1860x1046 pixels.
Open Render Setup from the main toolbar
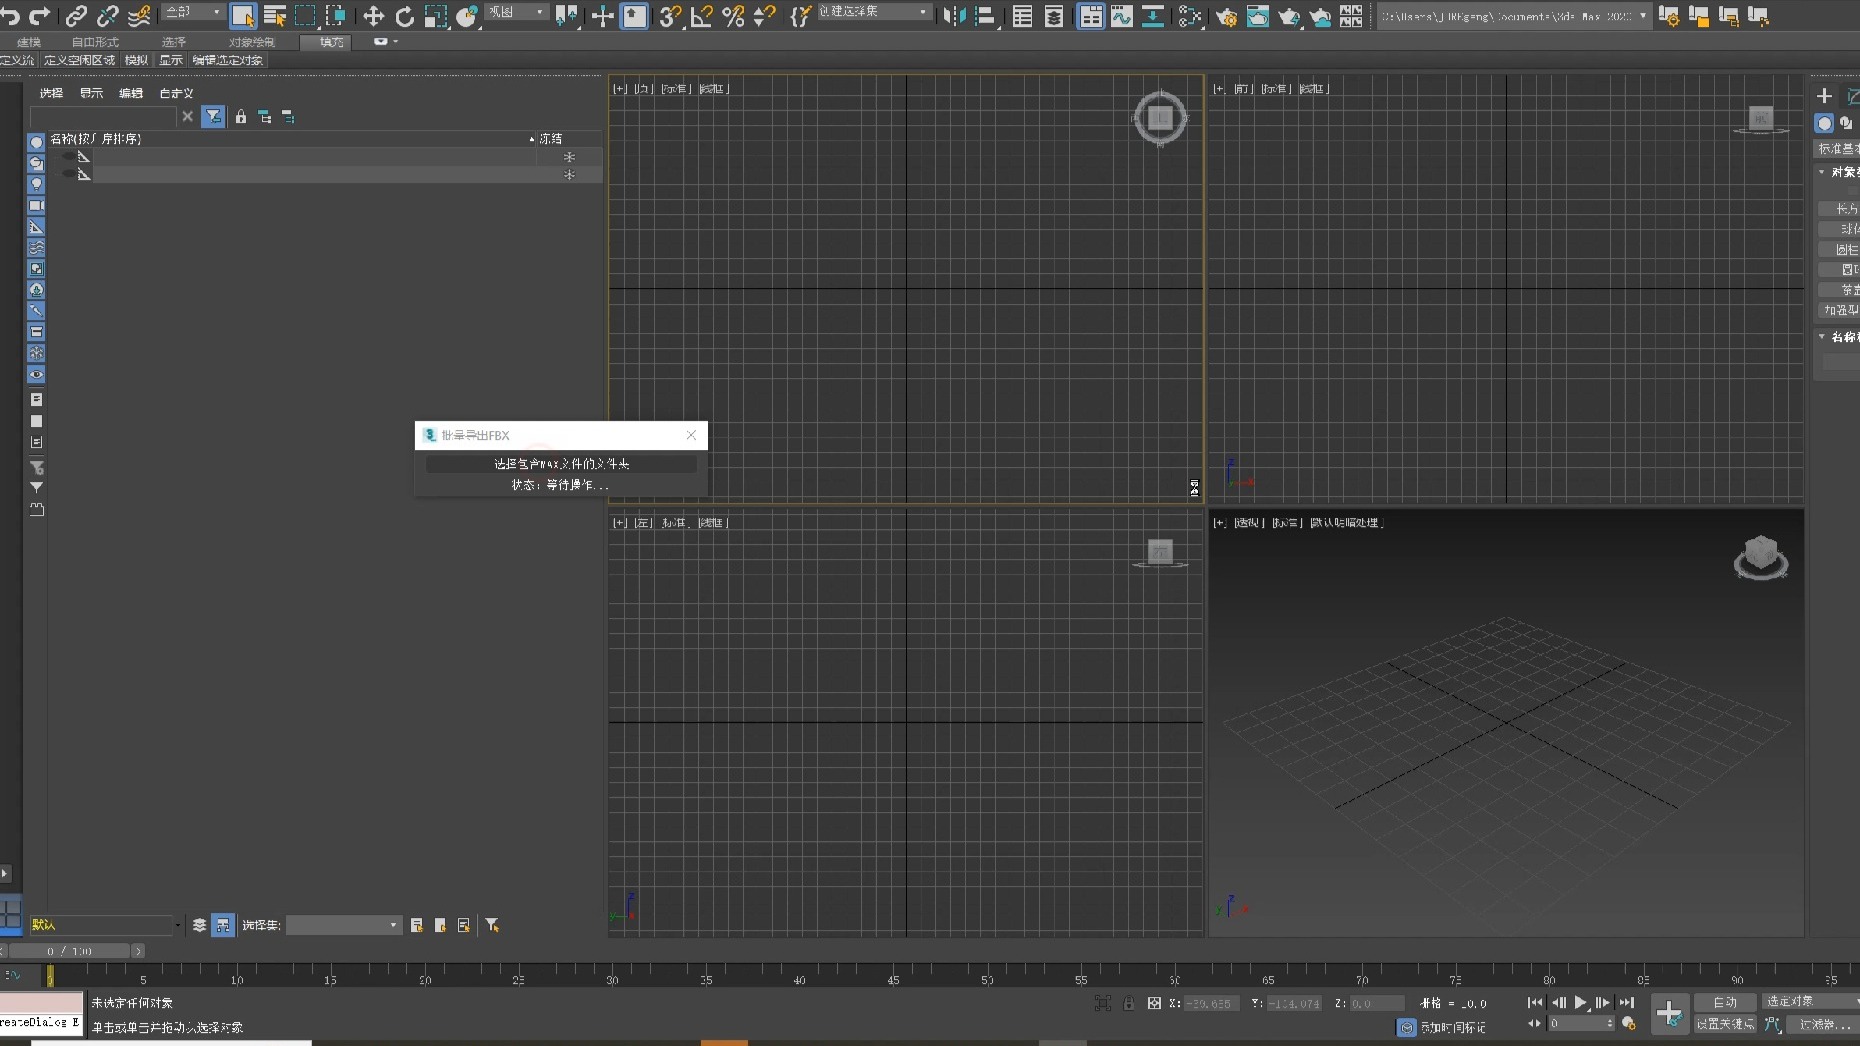pos(1226,16)
